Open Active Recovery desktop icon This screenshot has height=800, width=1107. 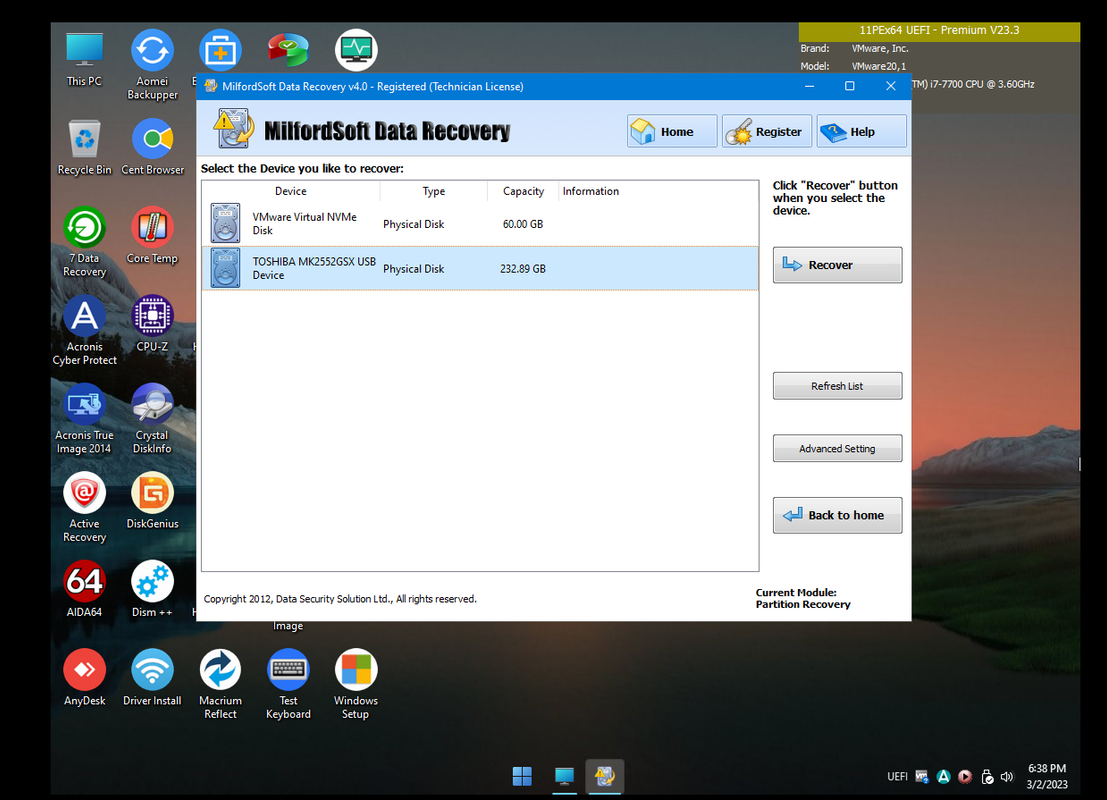pyautogui.click(x=84, y=508)
